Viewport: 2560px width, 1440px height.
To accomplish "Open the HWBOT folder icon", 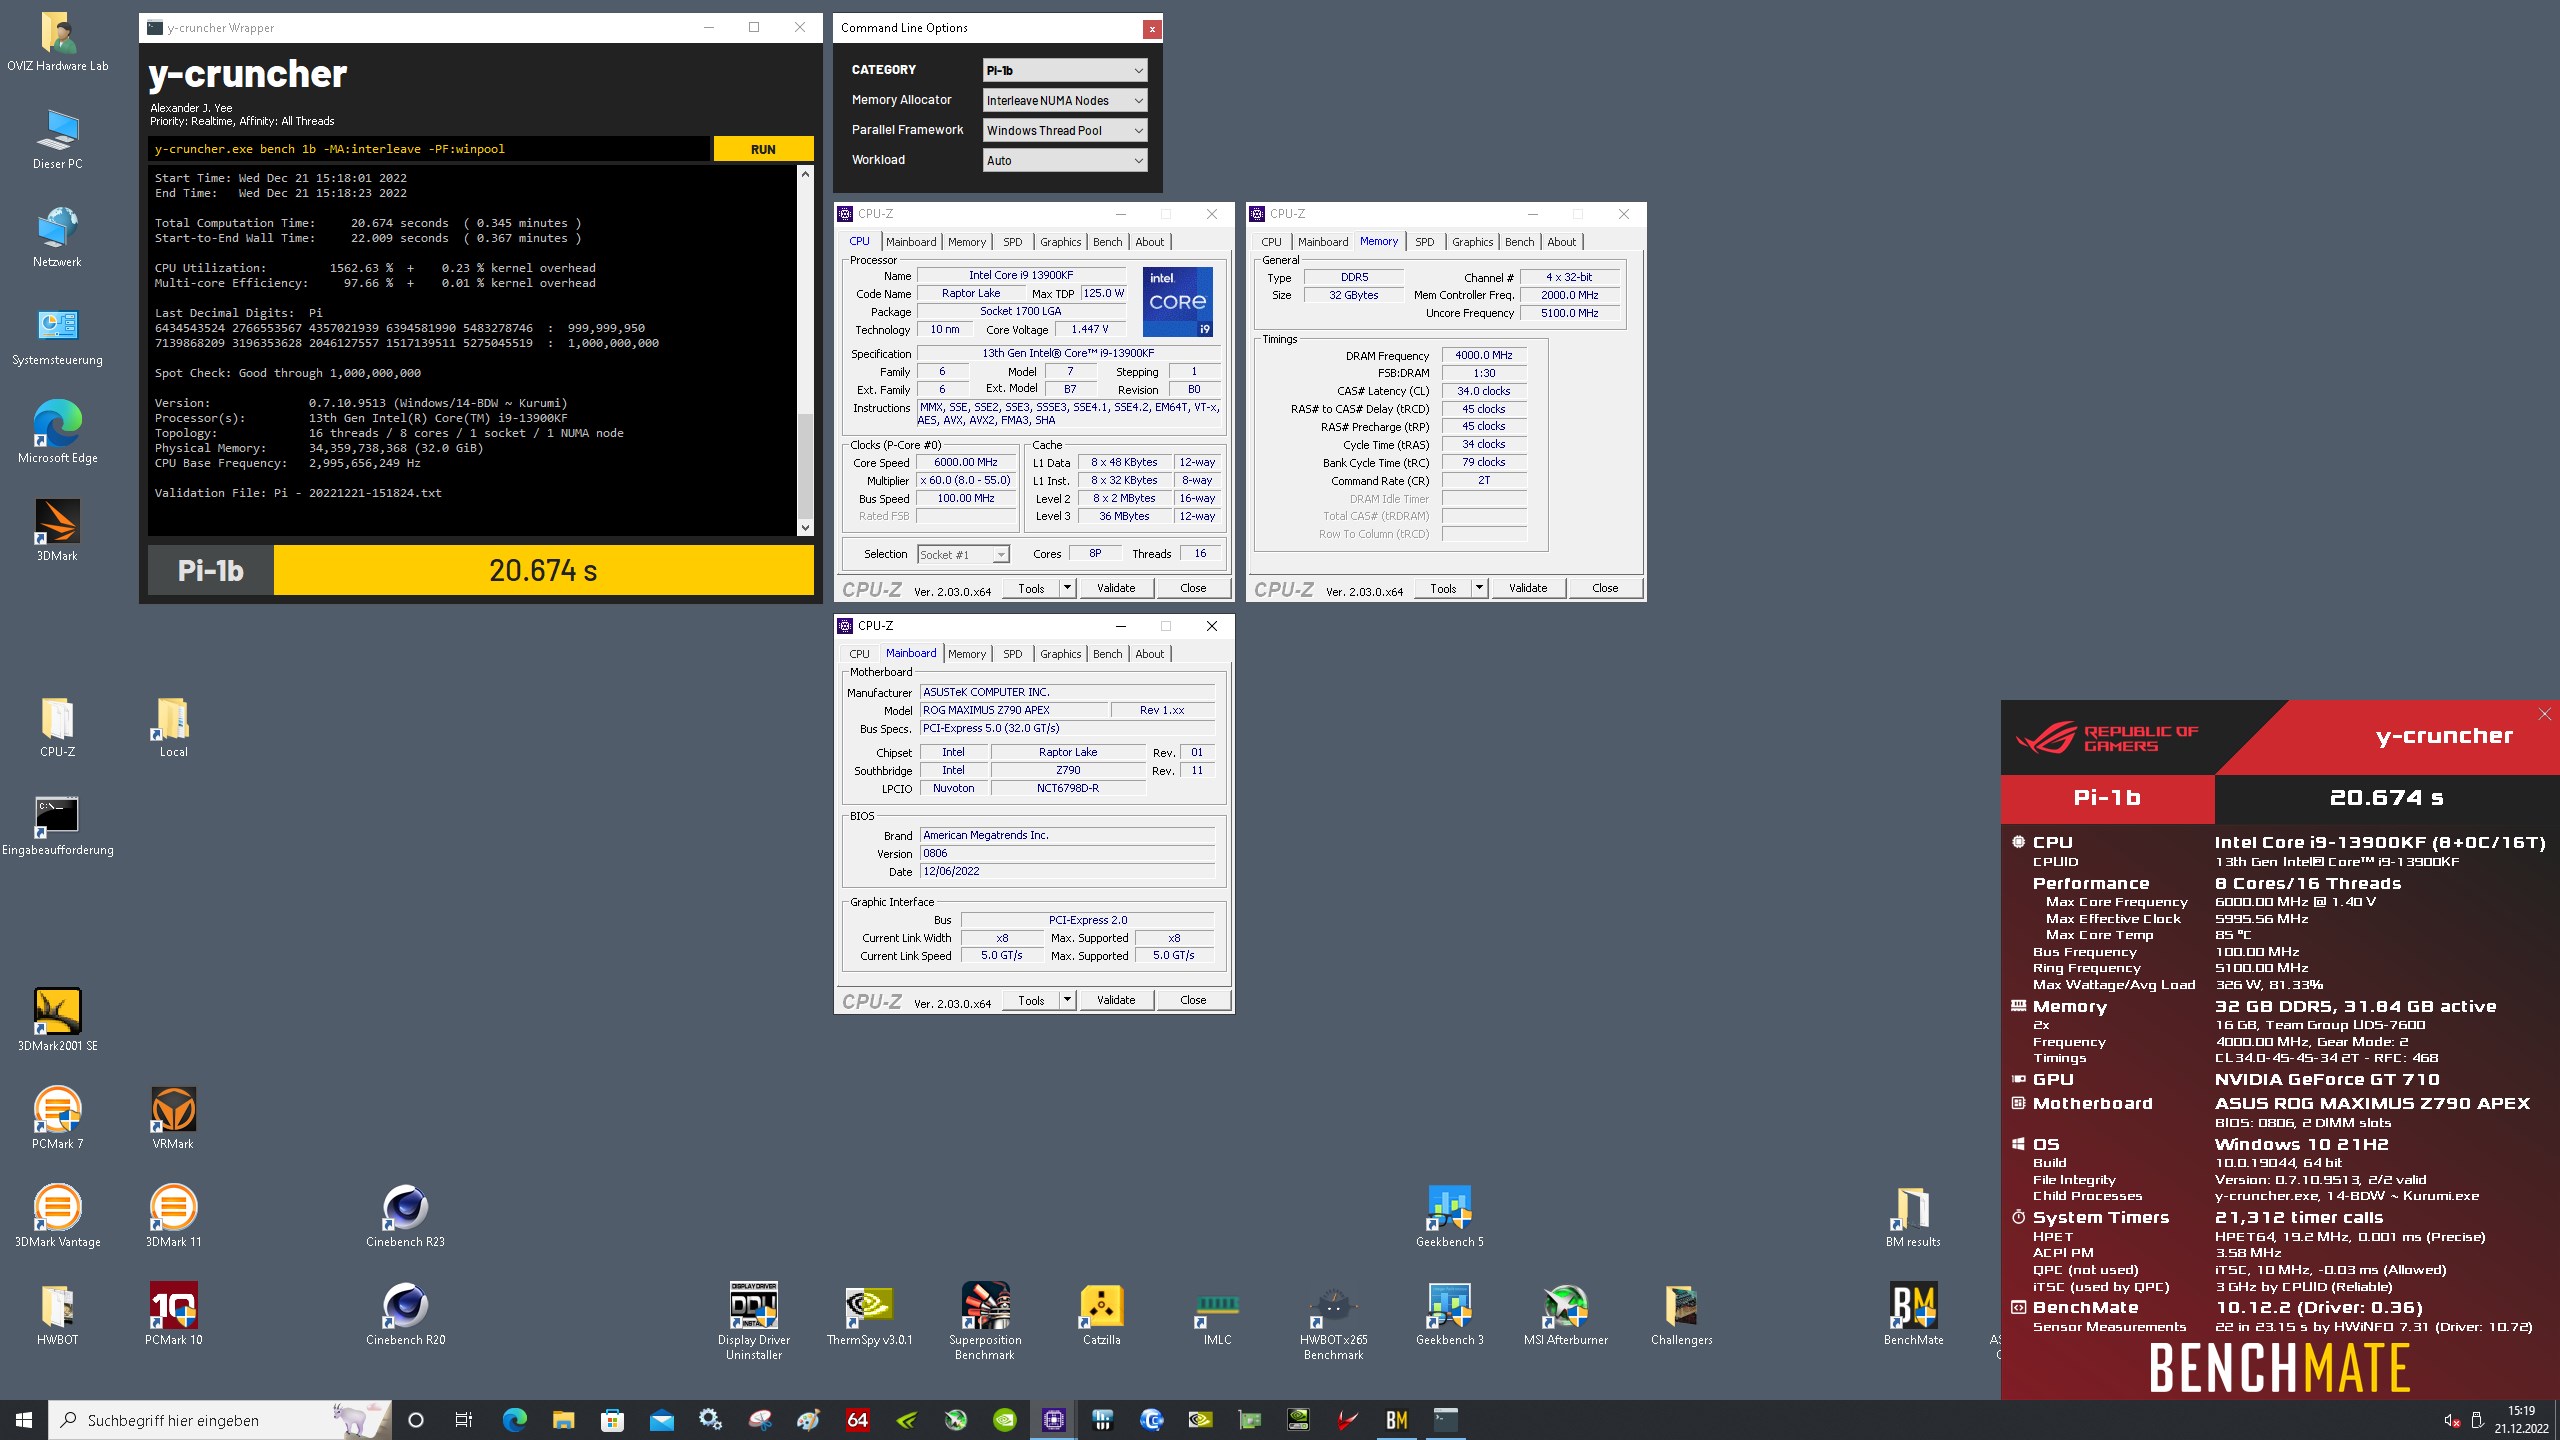I will [57, 1314].
